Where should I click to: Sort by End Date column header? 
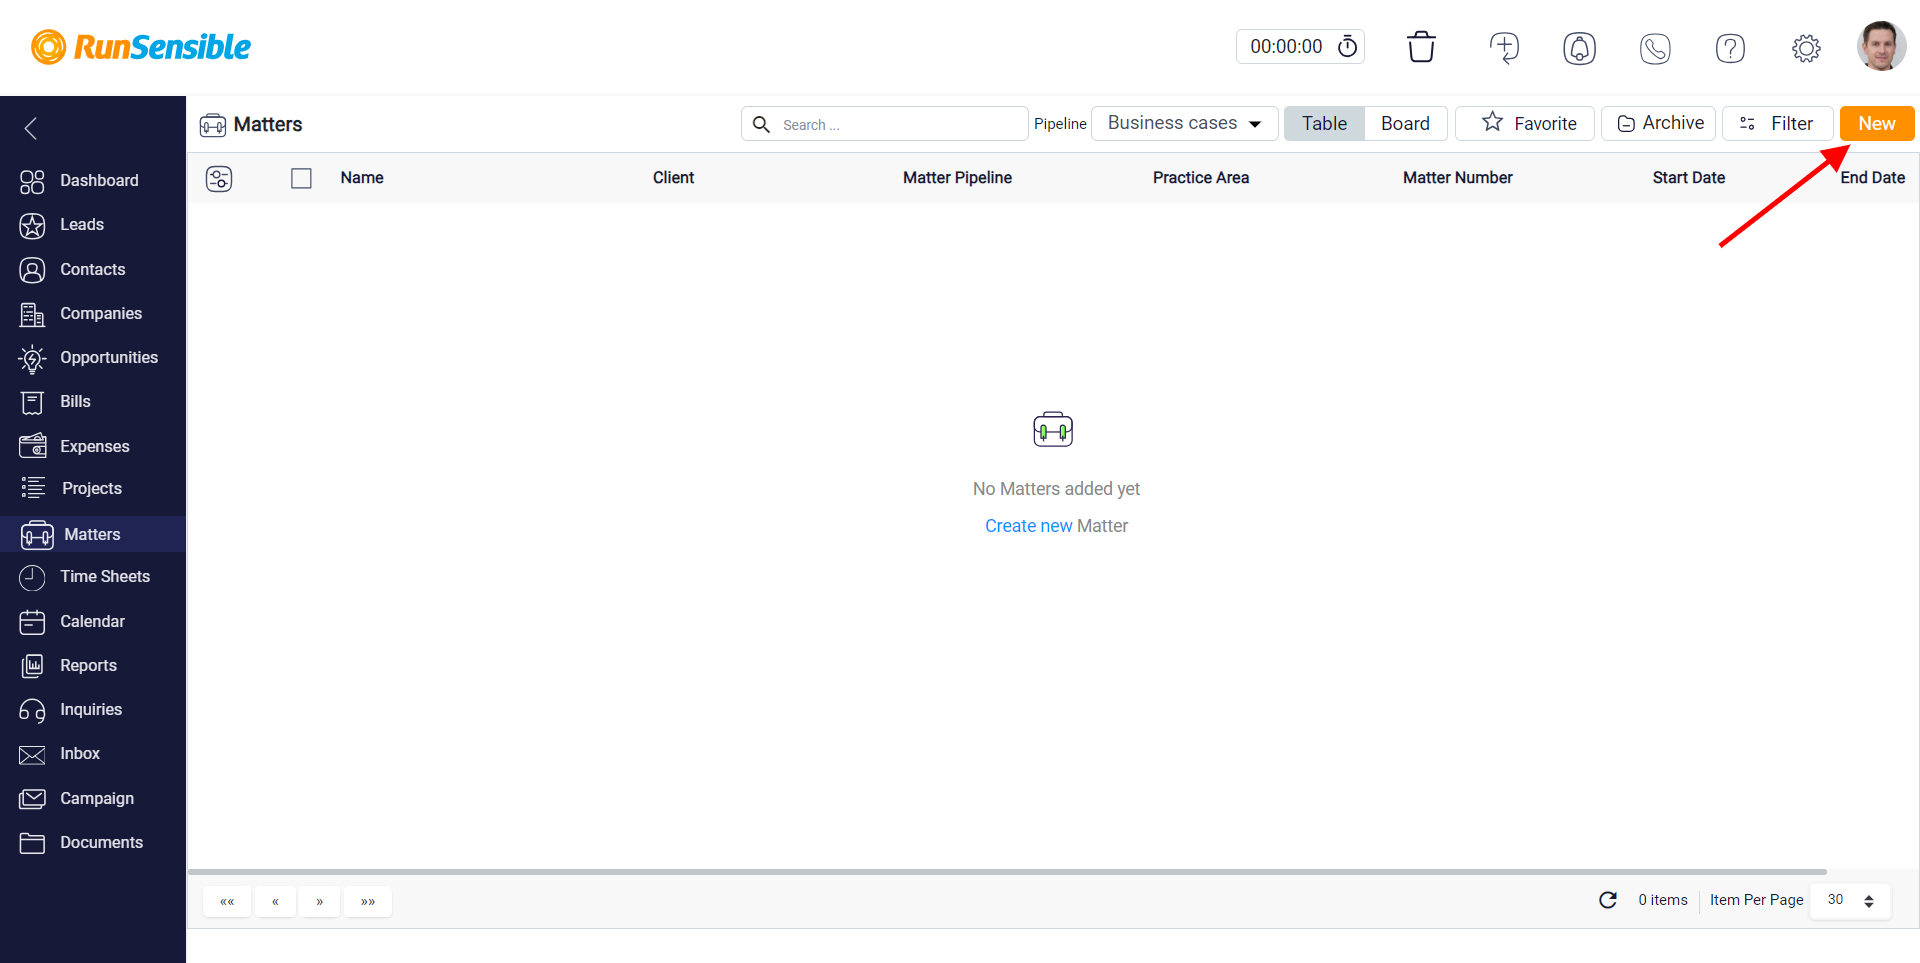click(1872, 178)
